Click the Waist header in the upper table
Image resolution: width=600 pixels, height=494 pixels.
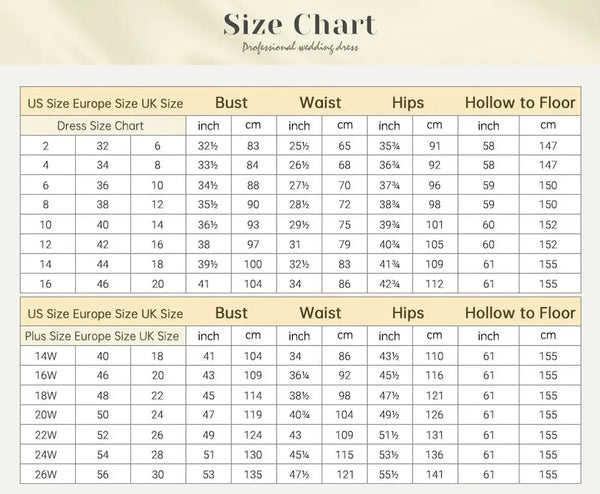point(320,103)
